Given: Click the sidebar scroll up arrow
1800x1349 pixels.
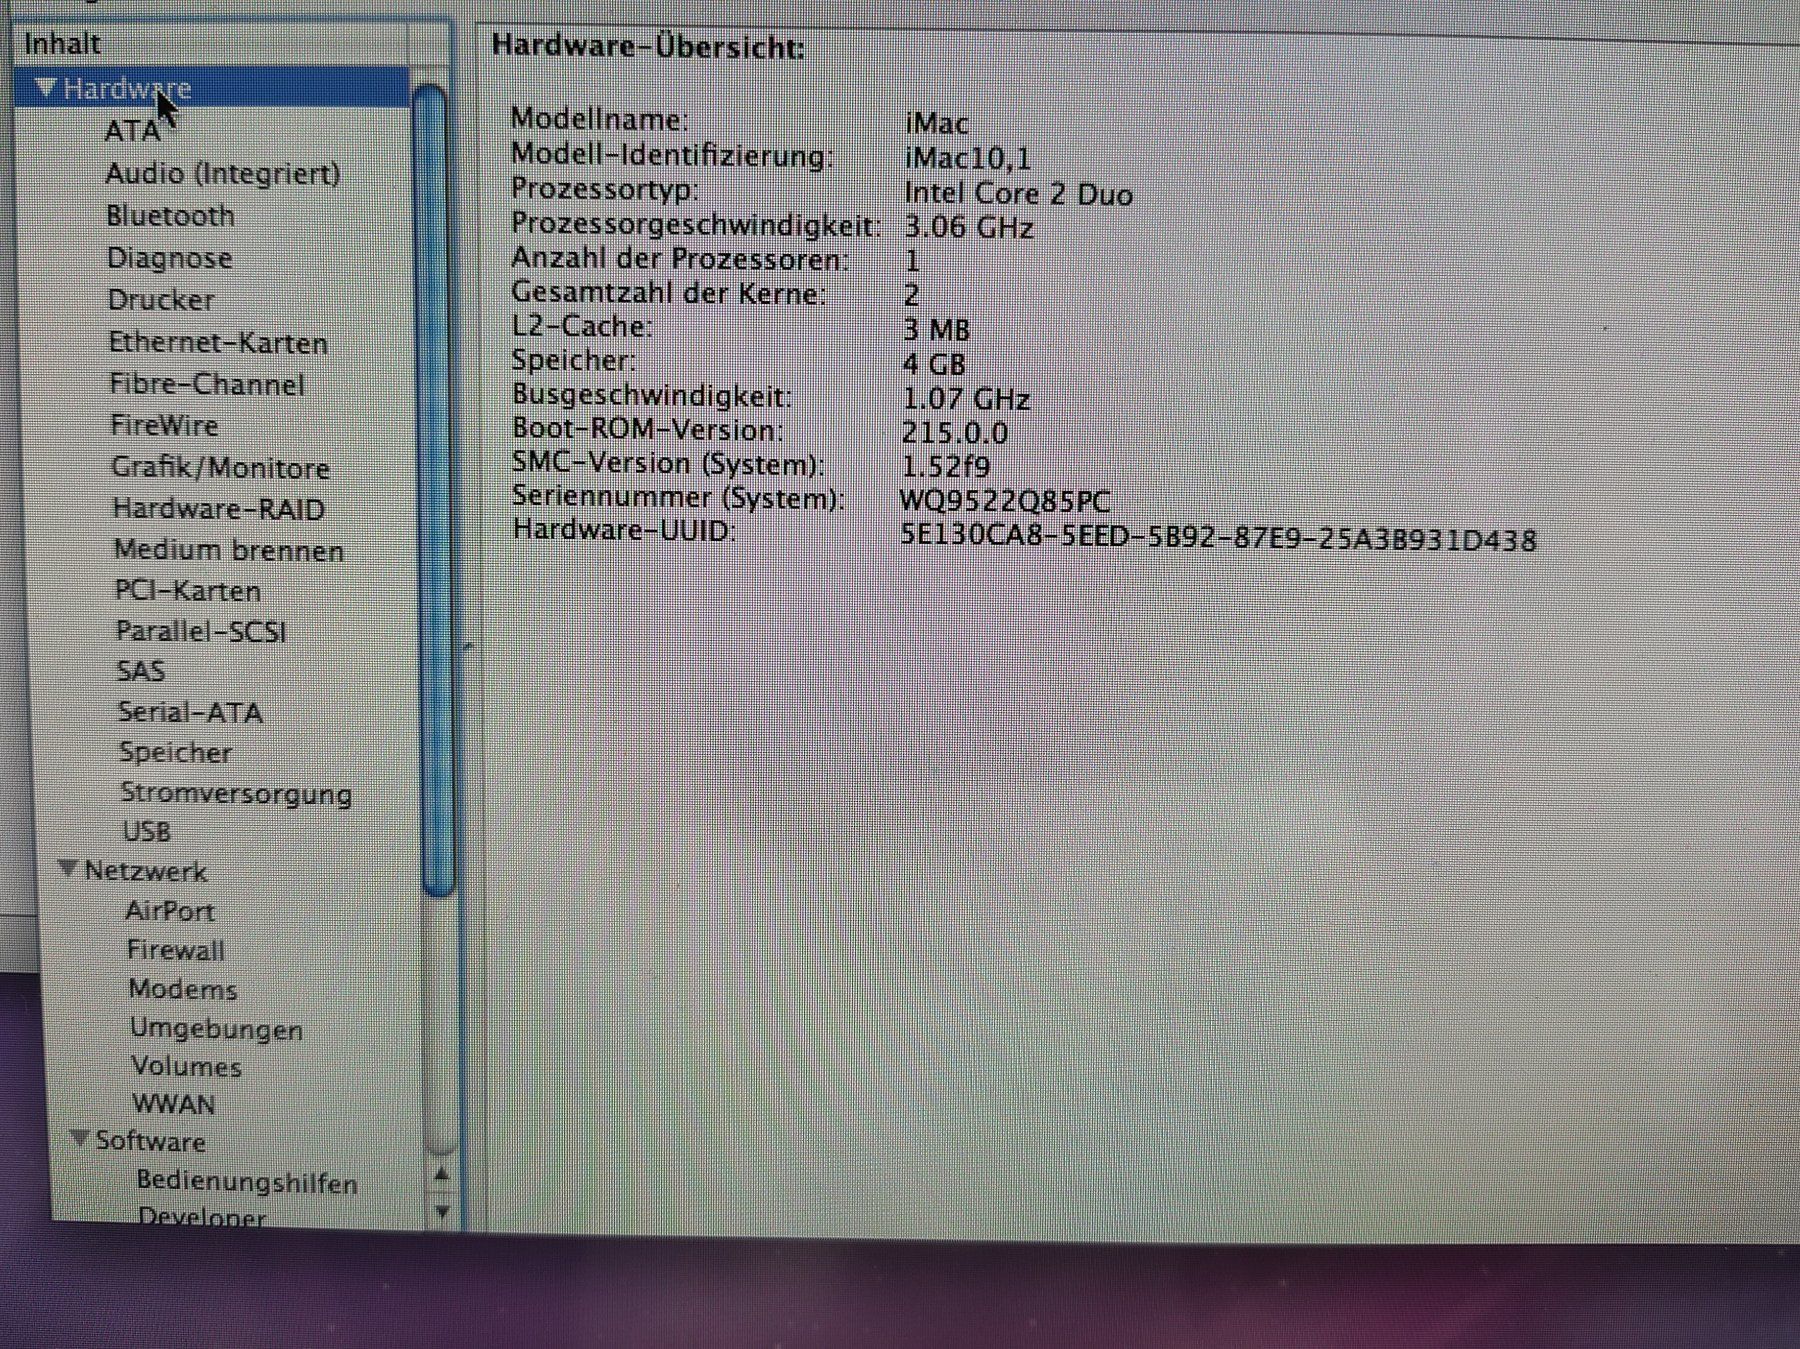Looking at the screenshot, I should click(441, 1174).
